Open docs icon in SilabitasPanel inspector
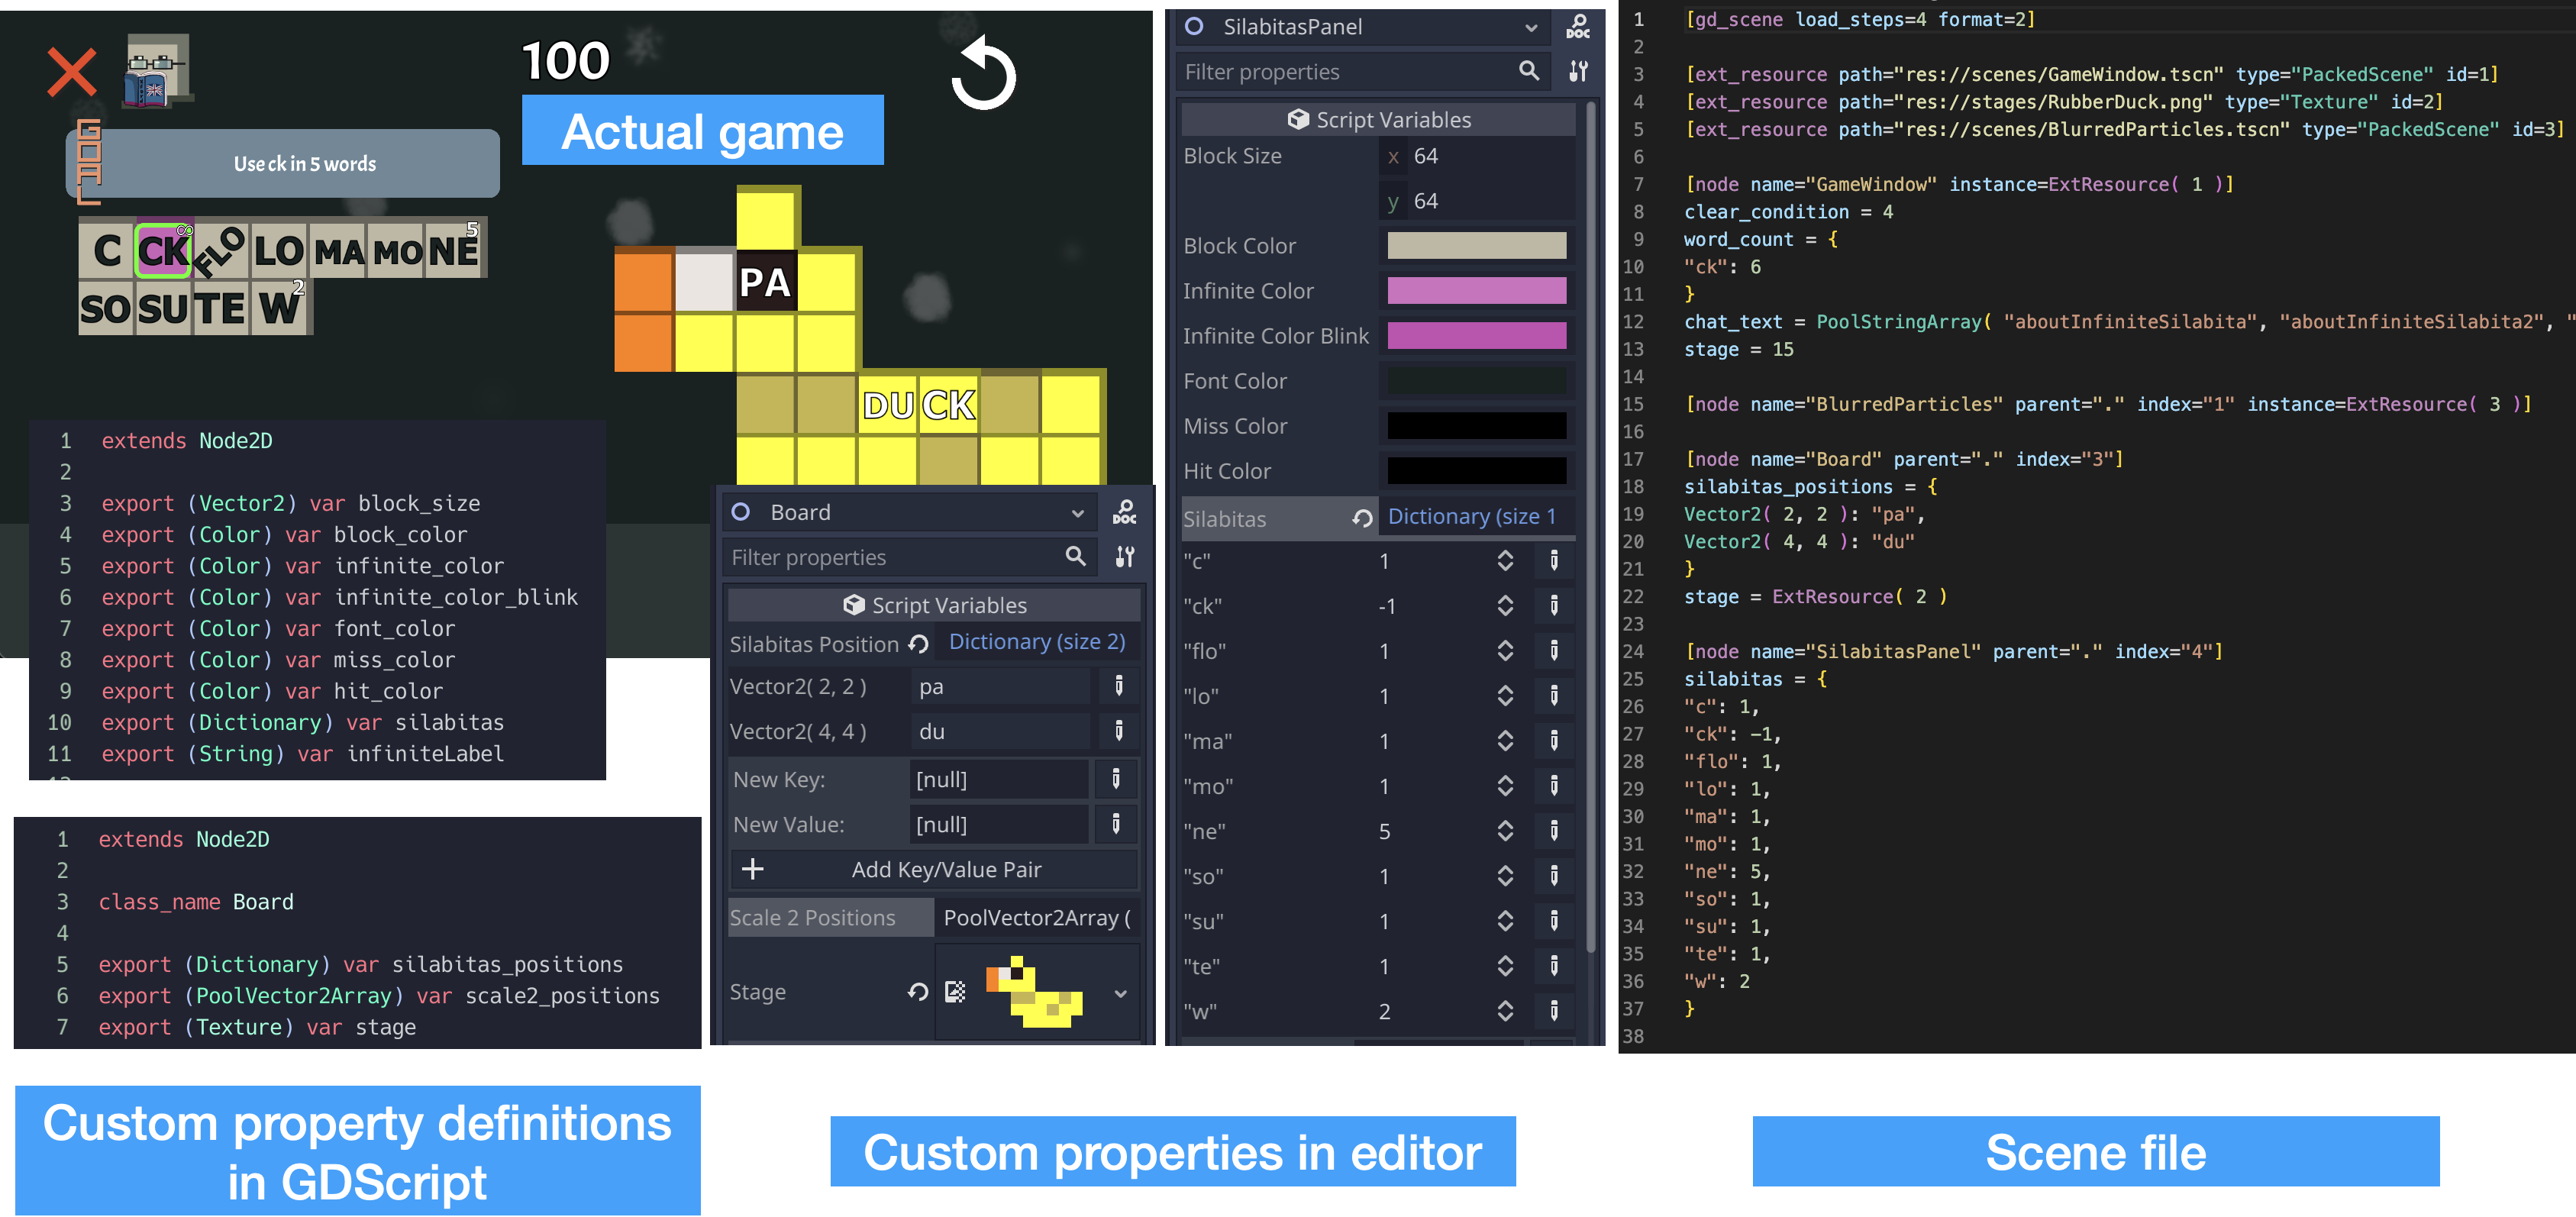 [x=1578, y=27]
